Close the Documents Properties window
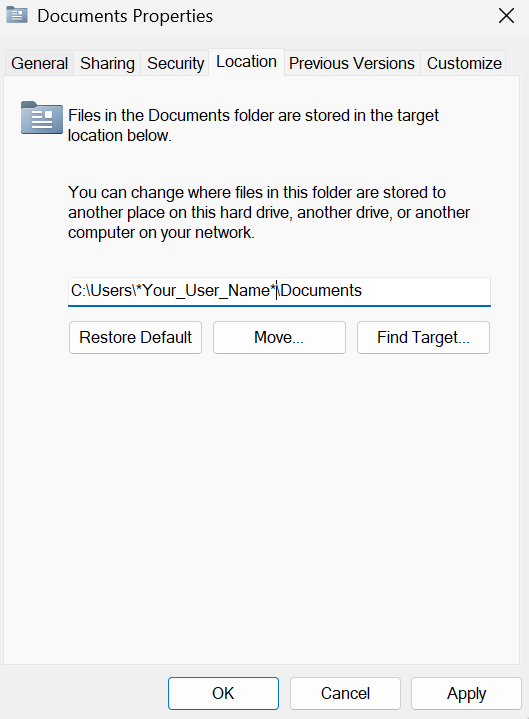 click(x=506, y=16)
